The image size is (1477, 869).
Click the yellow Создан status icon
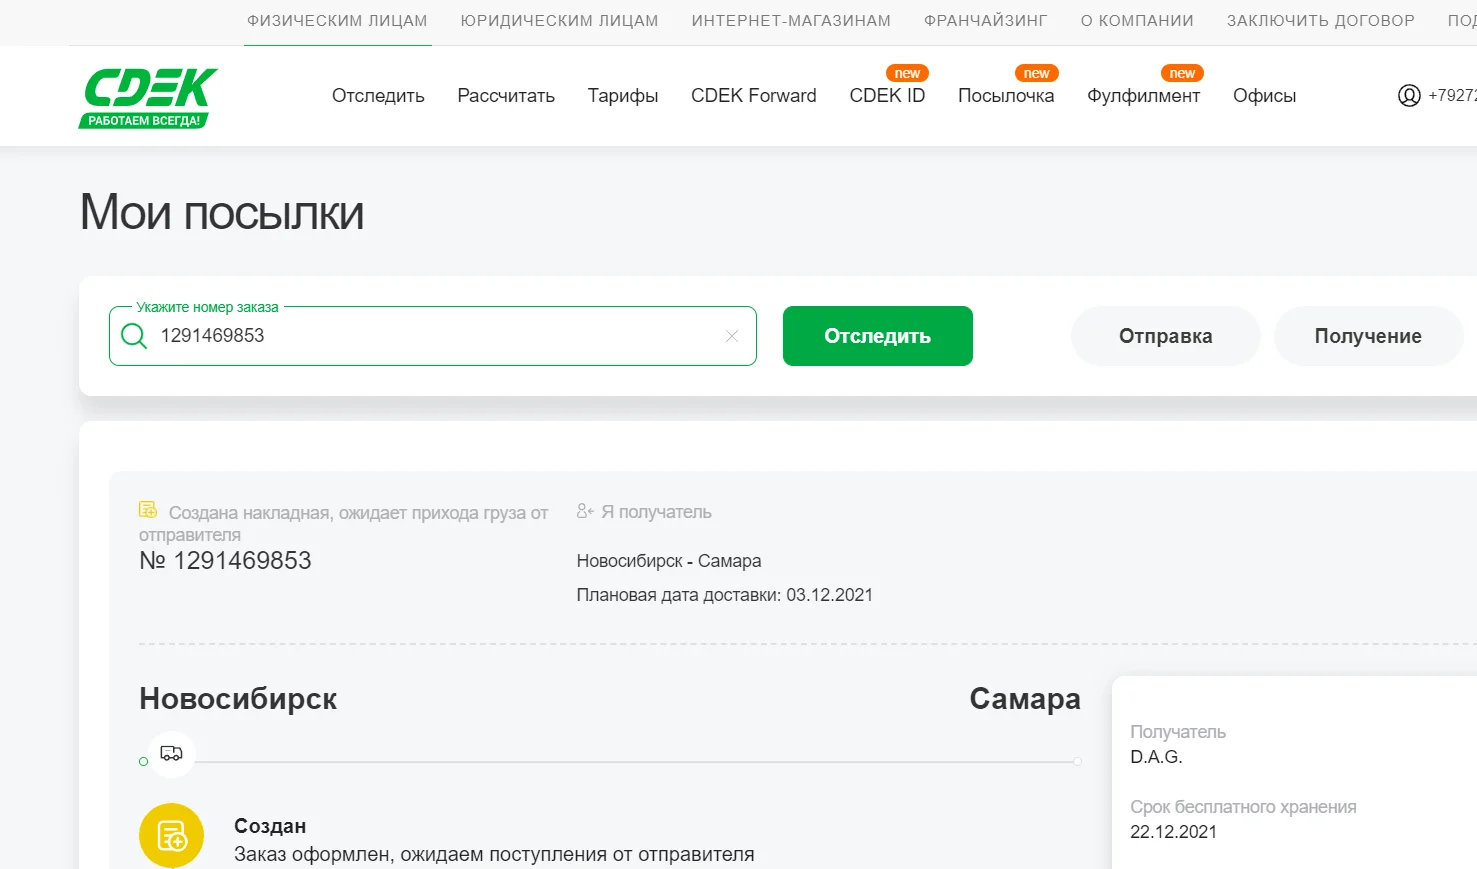tap(171, 835)
